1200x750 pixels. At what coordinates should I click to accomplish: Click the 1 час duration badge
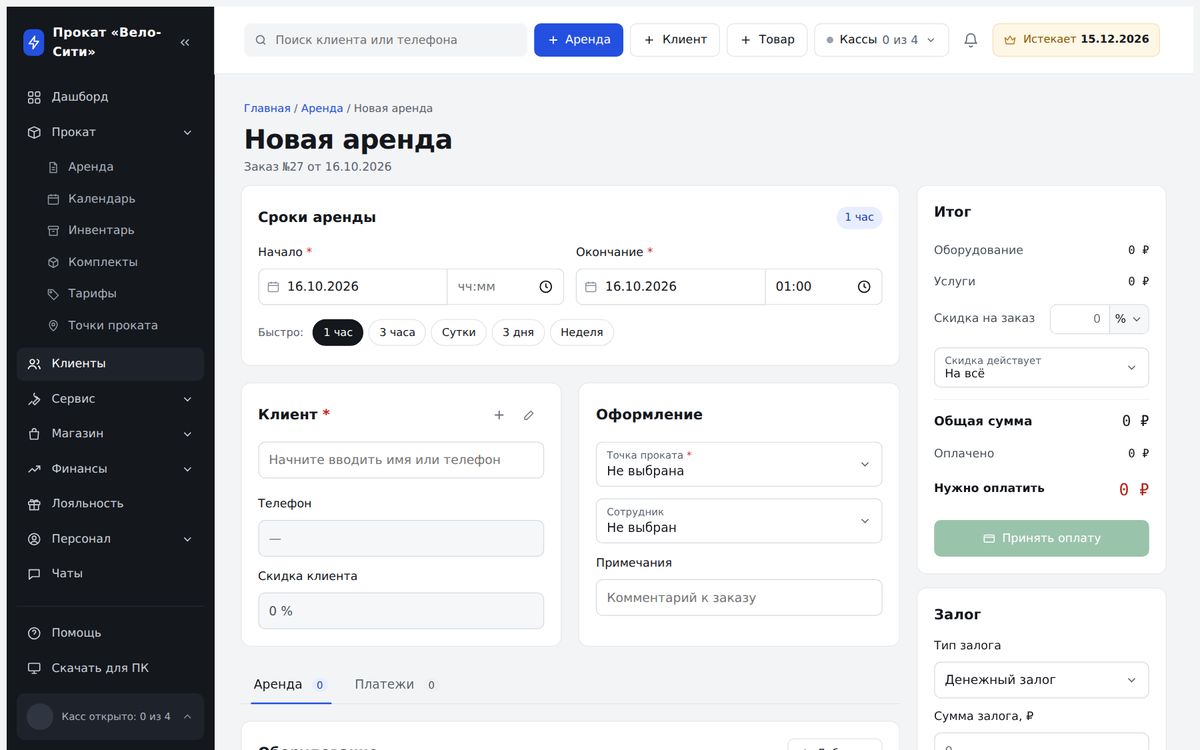pos(859,217)
